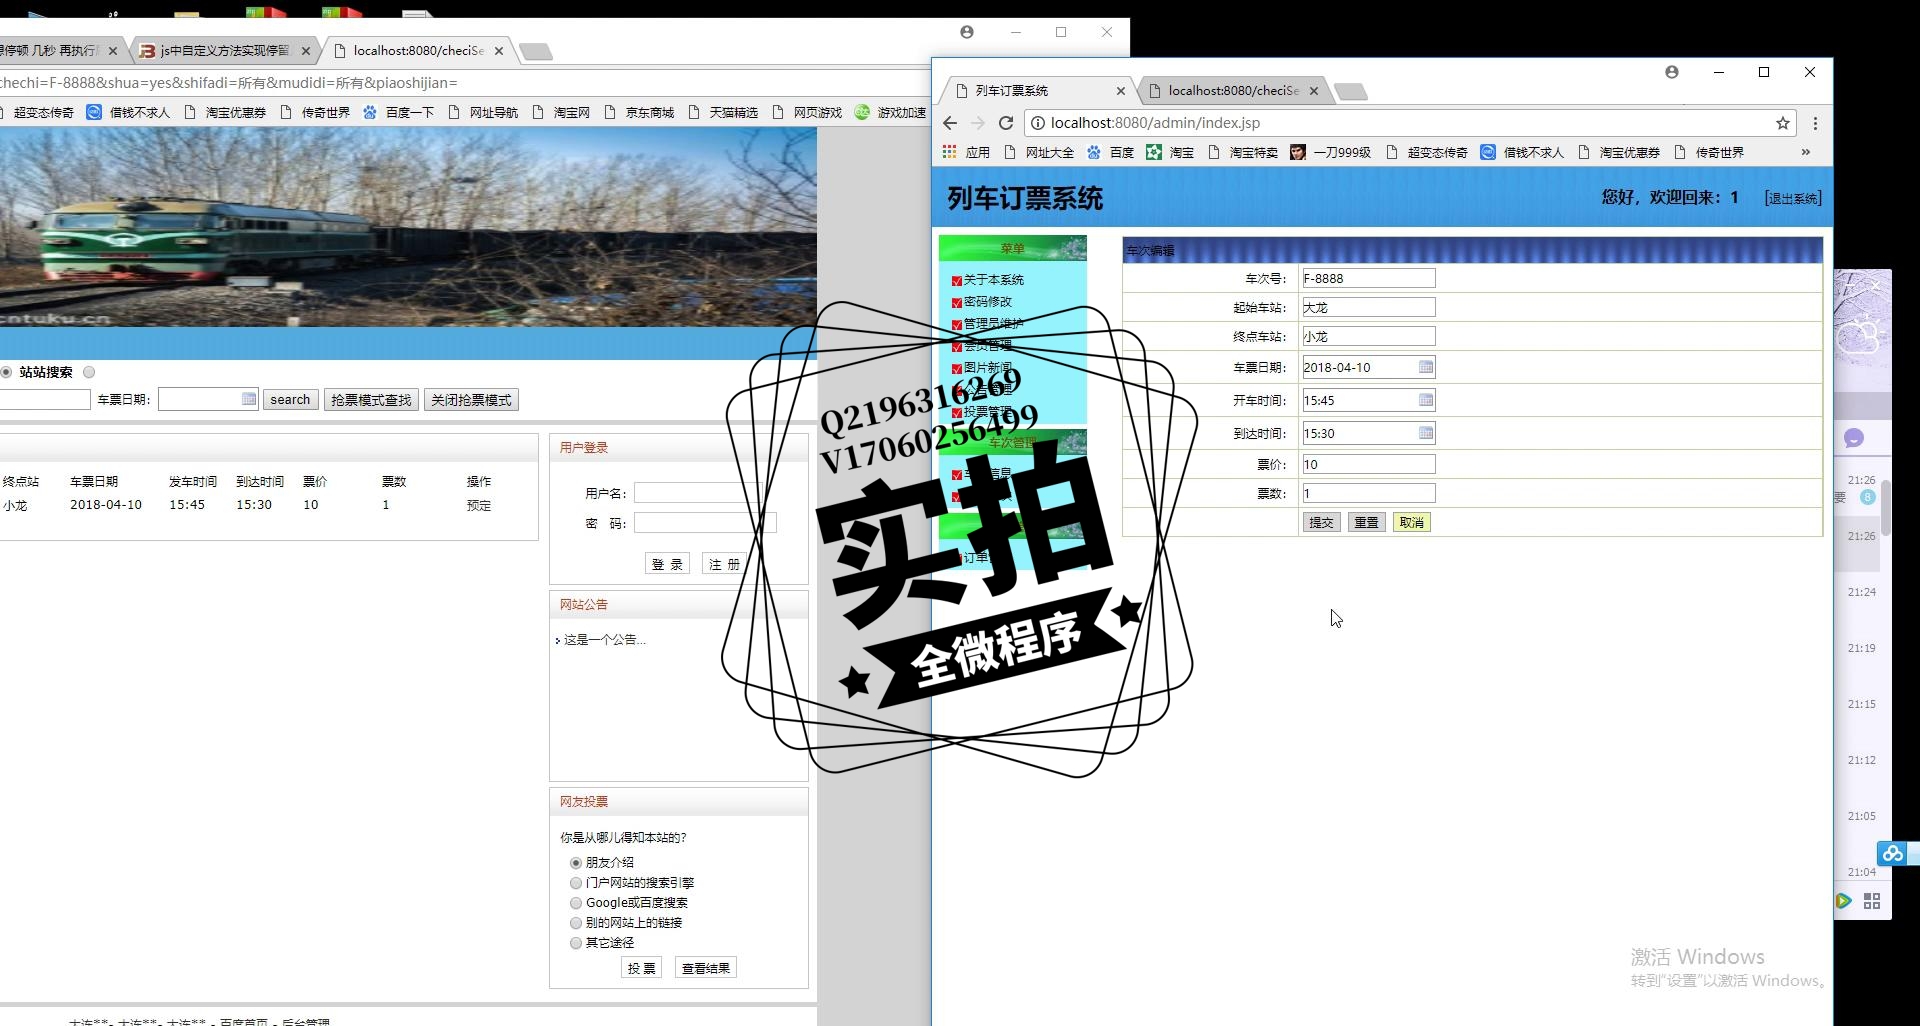Click 查看结果 to view poll results
The height and width of the screenshot is (1026, 1920).
[706, 968]
